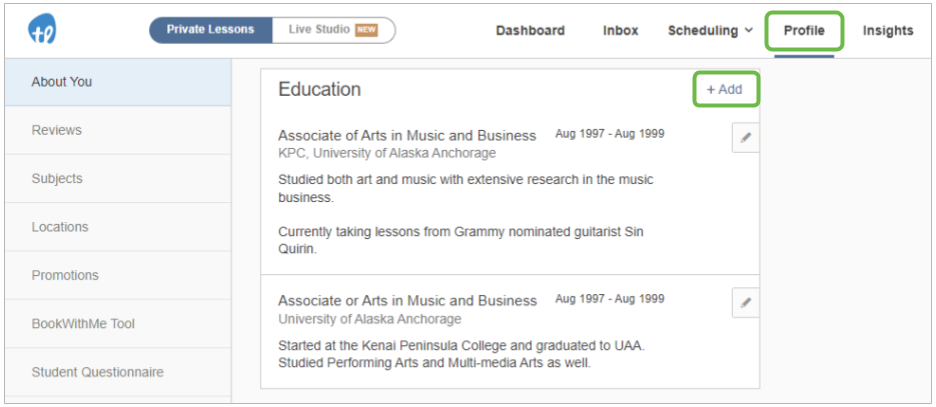Open the Locations sidebar section
This screenshot has width=936, height=407.
(x=118, y=227)
